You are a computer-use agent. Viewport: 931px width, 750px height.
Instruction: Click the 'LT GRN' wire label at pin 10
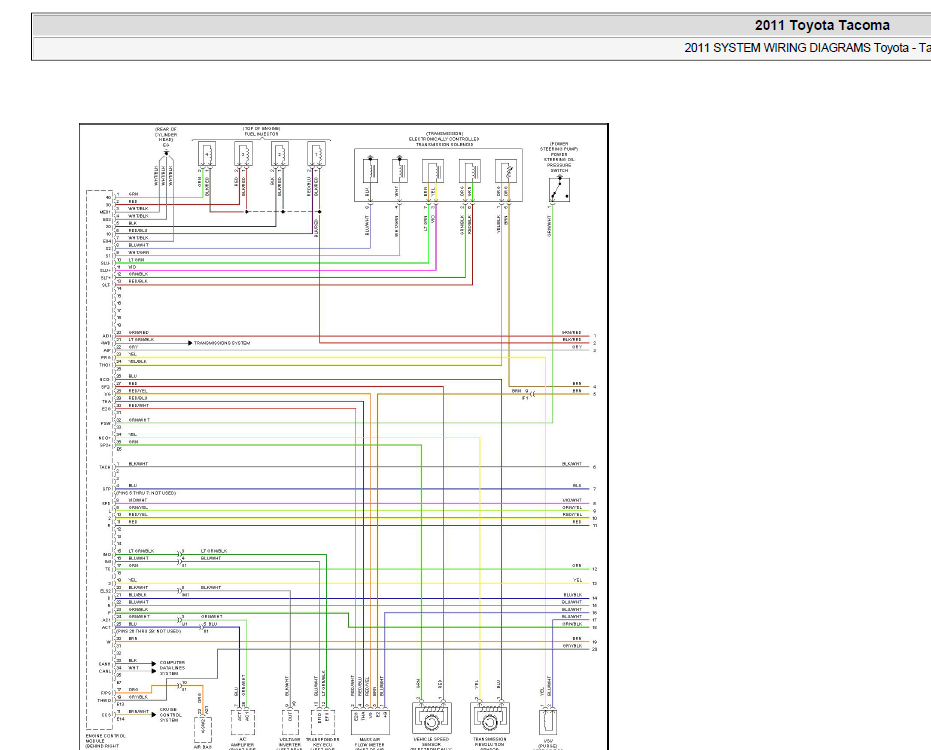[x=136, y=260]
